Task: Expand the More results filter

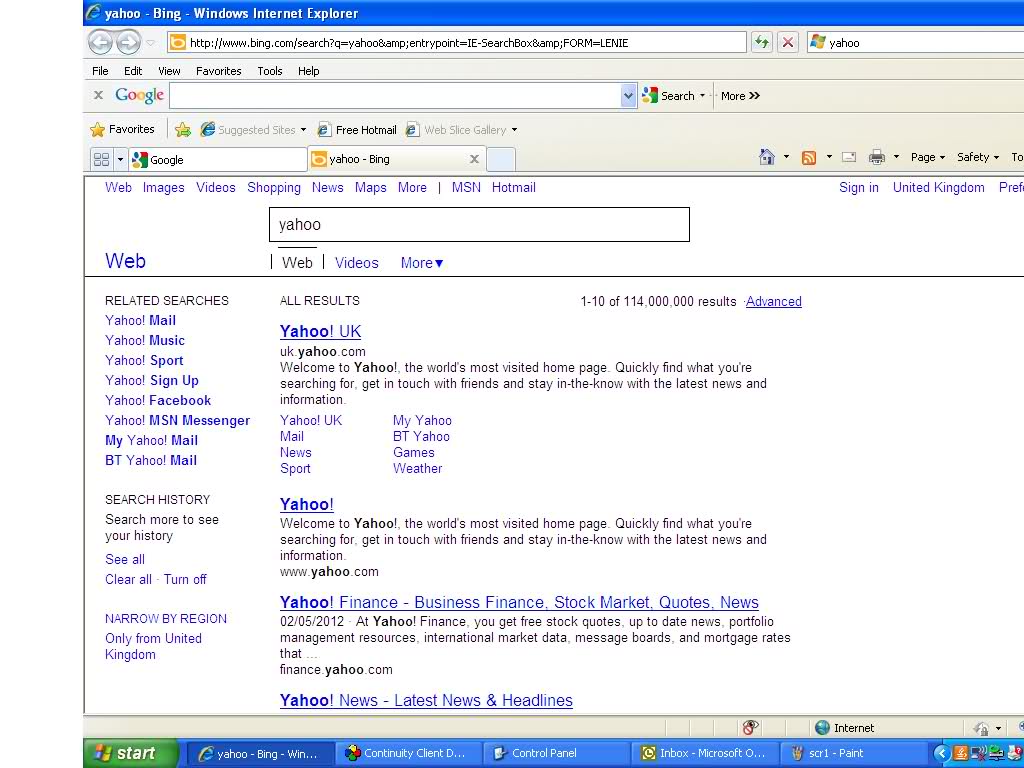Action: [x=422, y=263]
